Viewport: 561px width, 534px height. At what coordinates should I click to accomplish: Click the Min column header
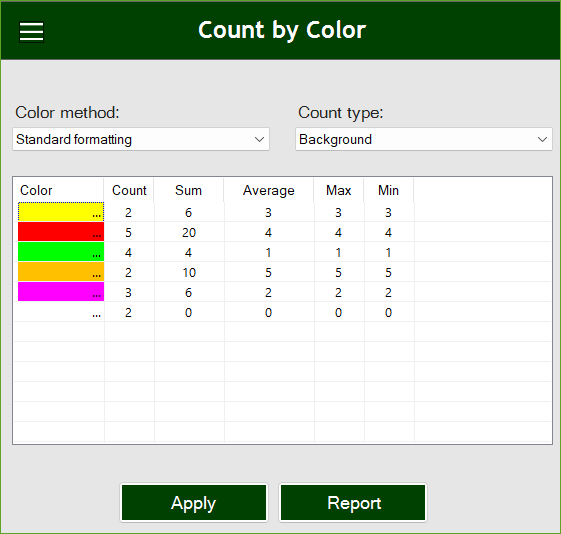point(389,190)
